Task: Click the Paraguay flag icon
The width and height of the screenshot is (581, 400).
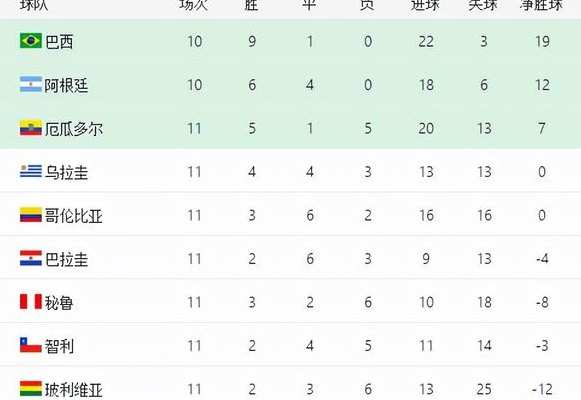Action: (x=31, y=259)
